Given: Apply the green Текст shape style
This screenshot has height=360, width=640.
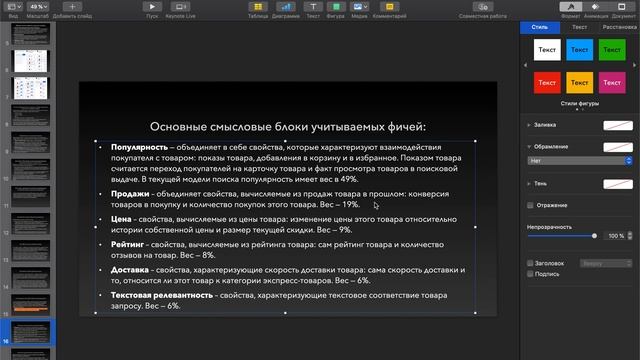Looking at the screenshot, I should pos(612,50).
